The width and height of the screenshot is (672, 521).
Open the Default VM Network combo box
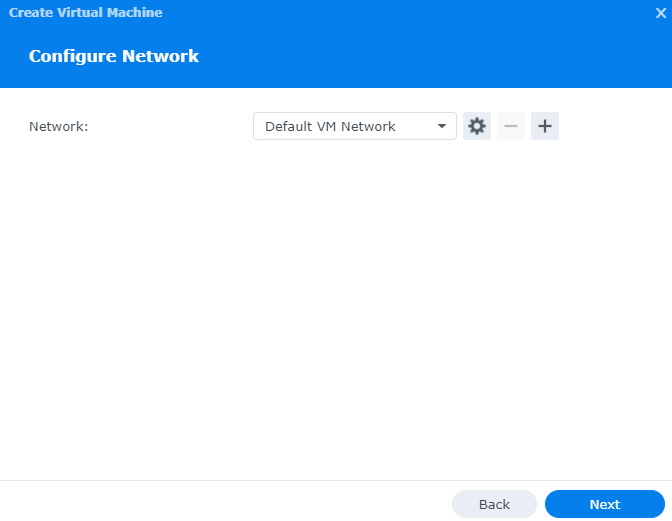[355, 126]
